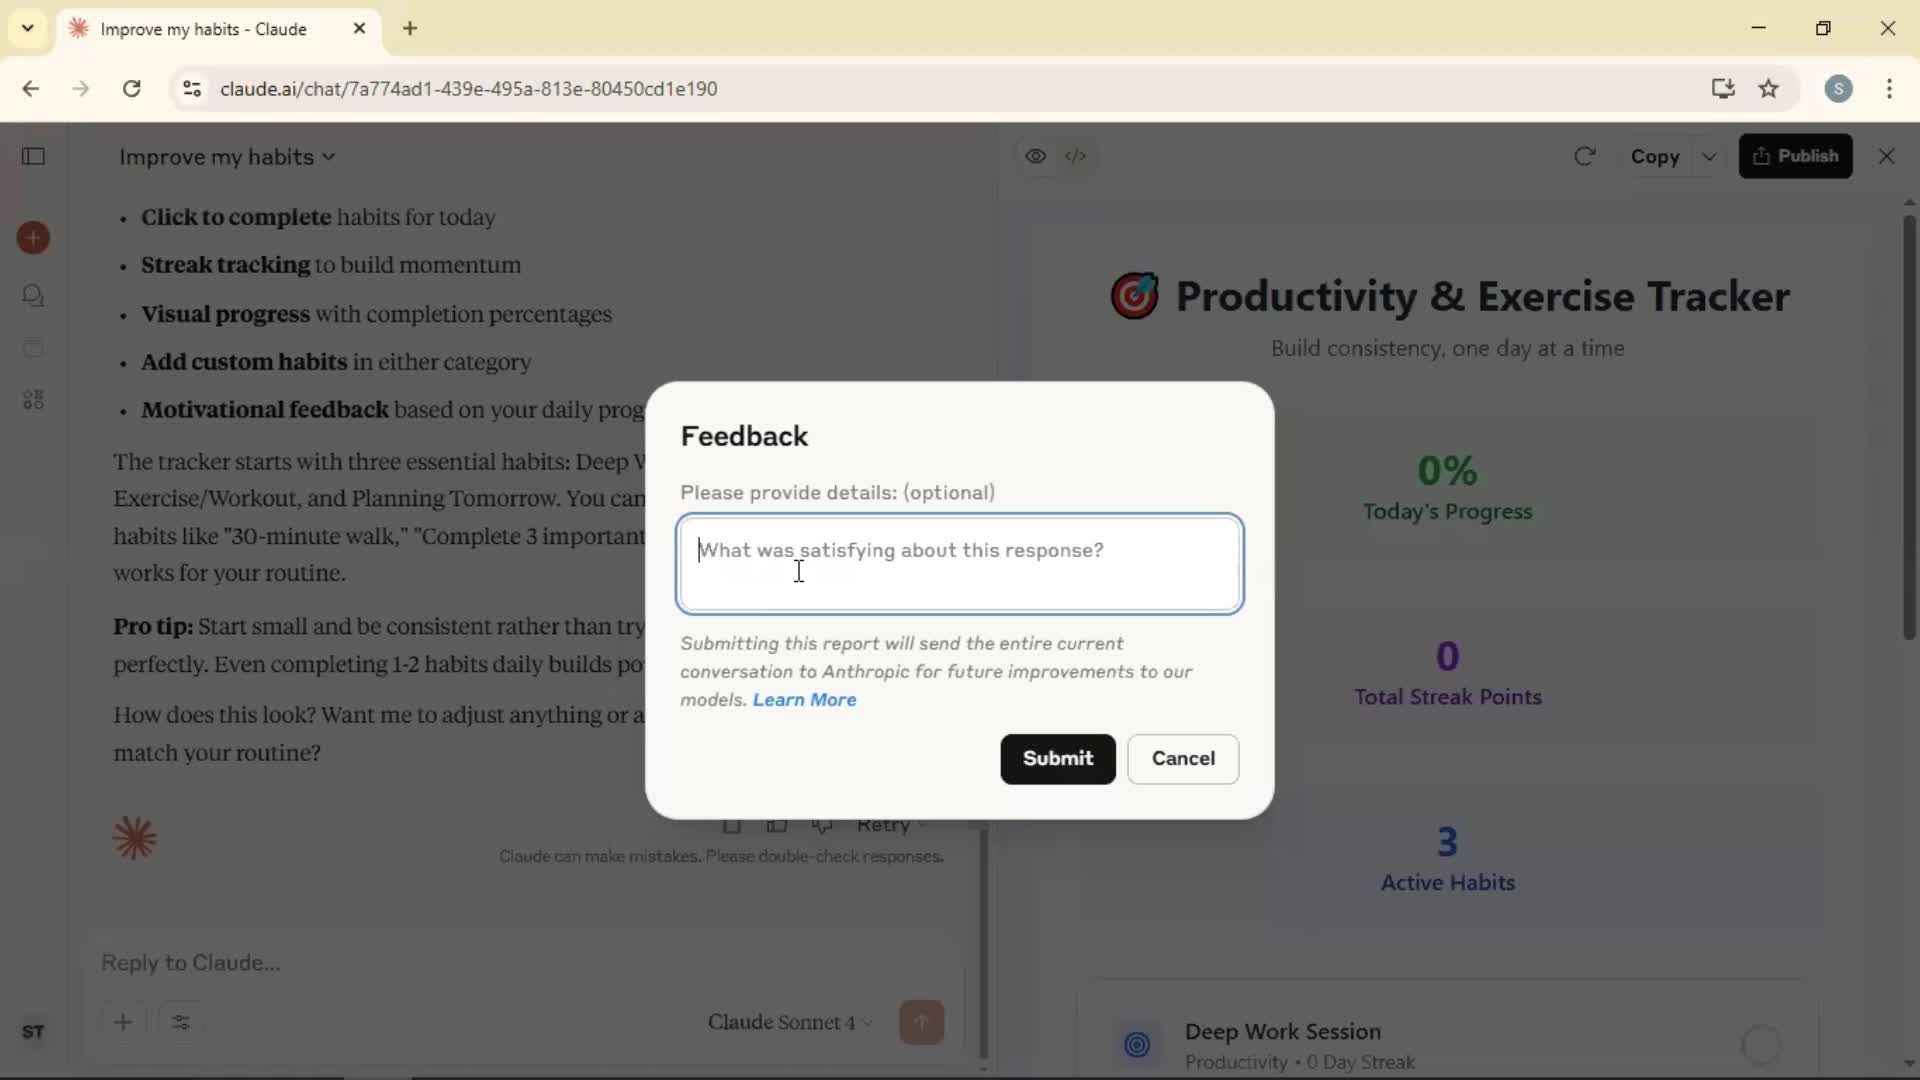View site information icon in address bar
Image resolution: width=1920 pixels, height=1080 pixels.
(192, 88)
